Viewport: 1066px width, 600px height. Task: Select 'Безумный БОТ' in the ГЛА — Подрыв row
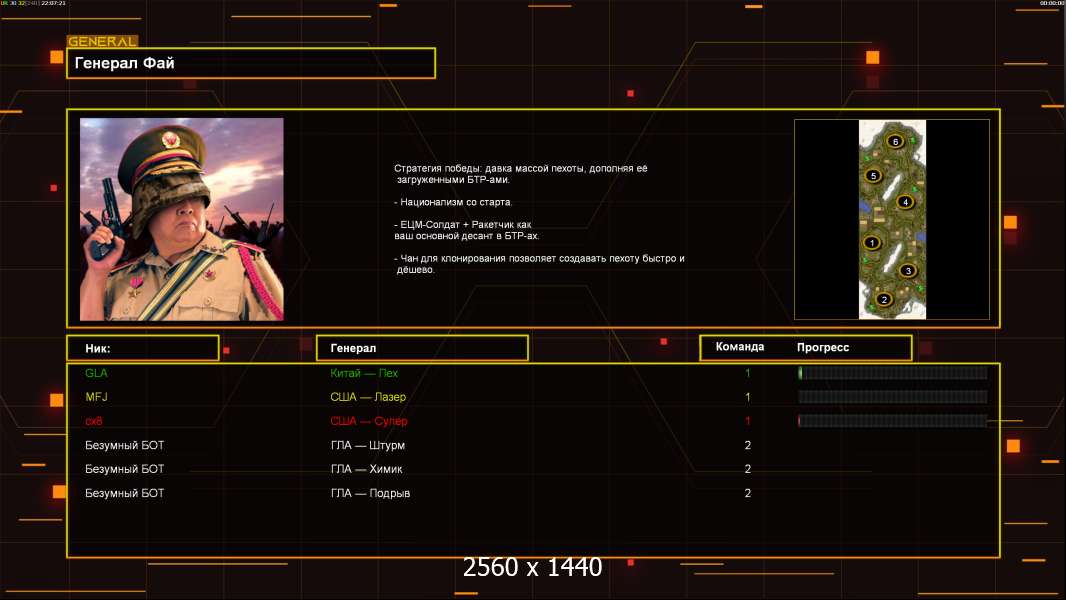(x=124, y=493)
